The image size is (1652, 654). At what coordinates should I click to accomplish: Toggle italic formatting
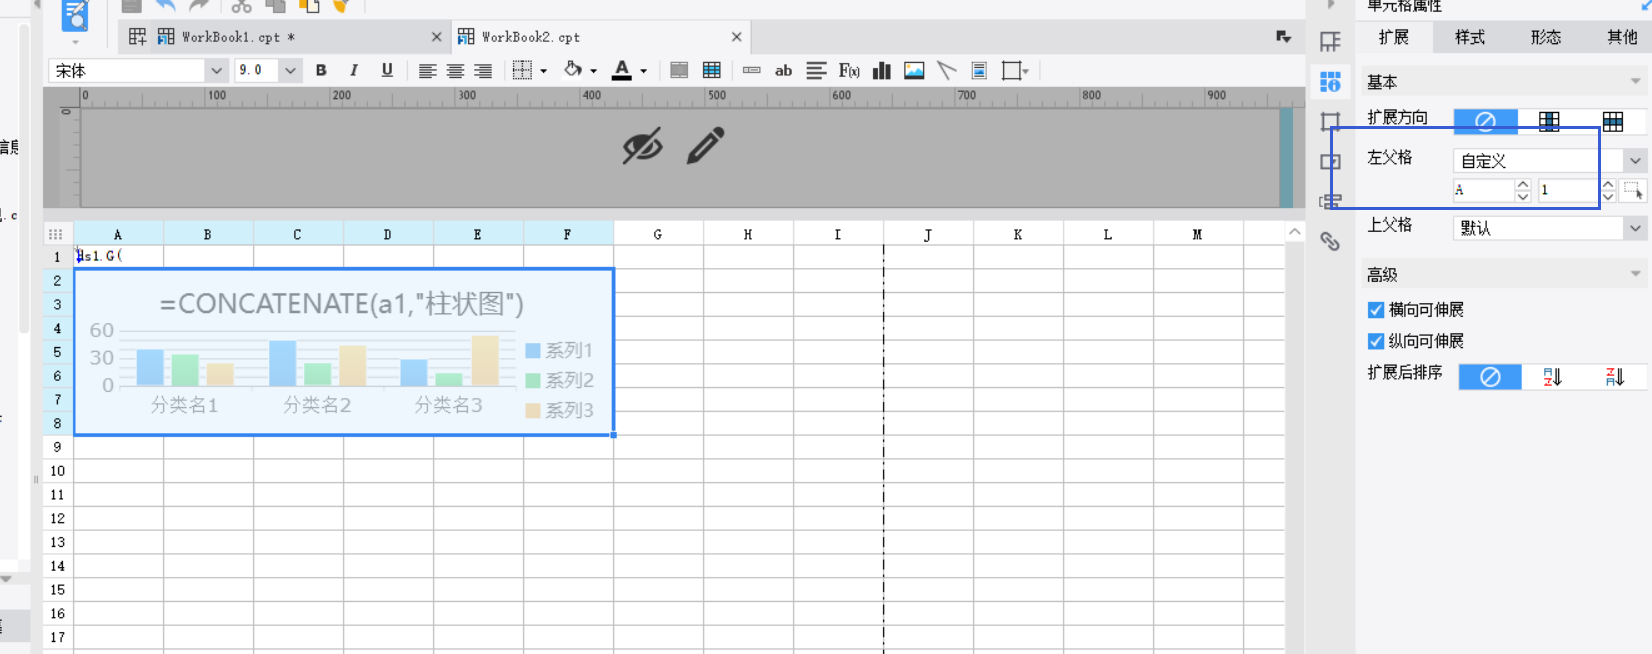pos(353,70)
